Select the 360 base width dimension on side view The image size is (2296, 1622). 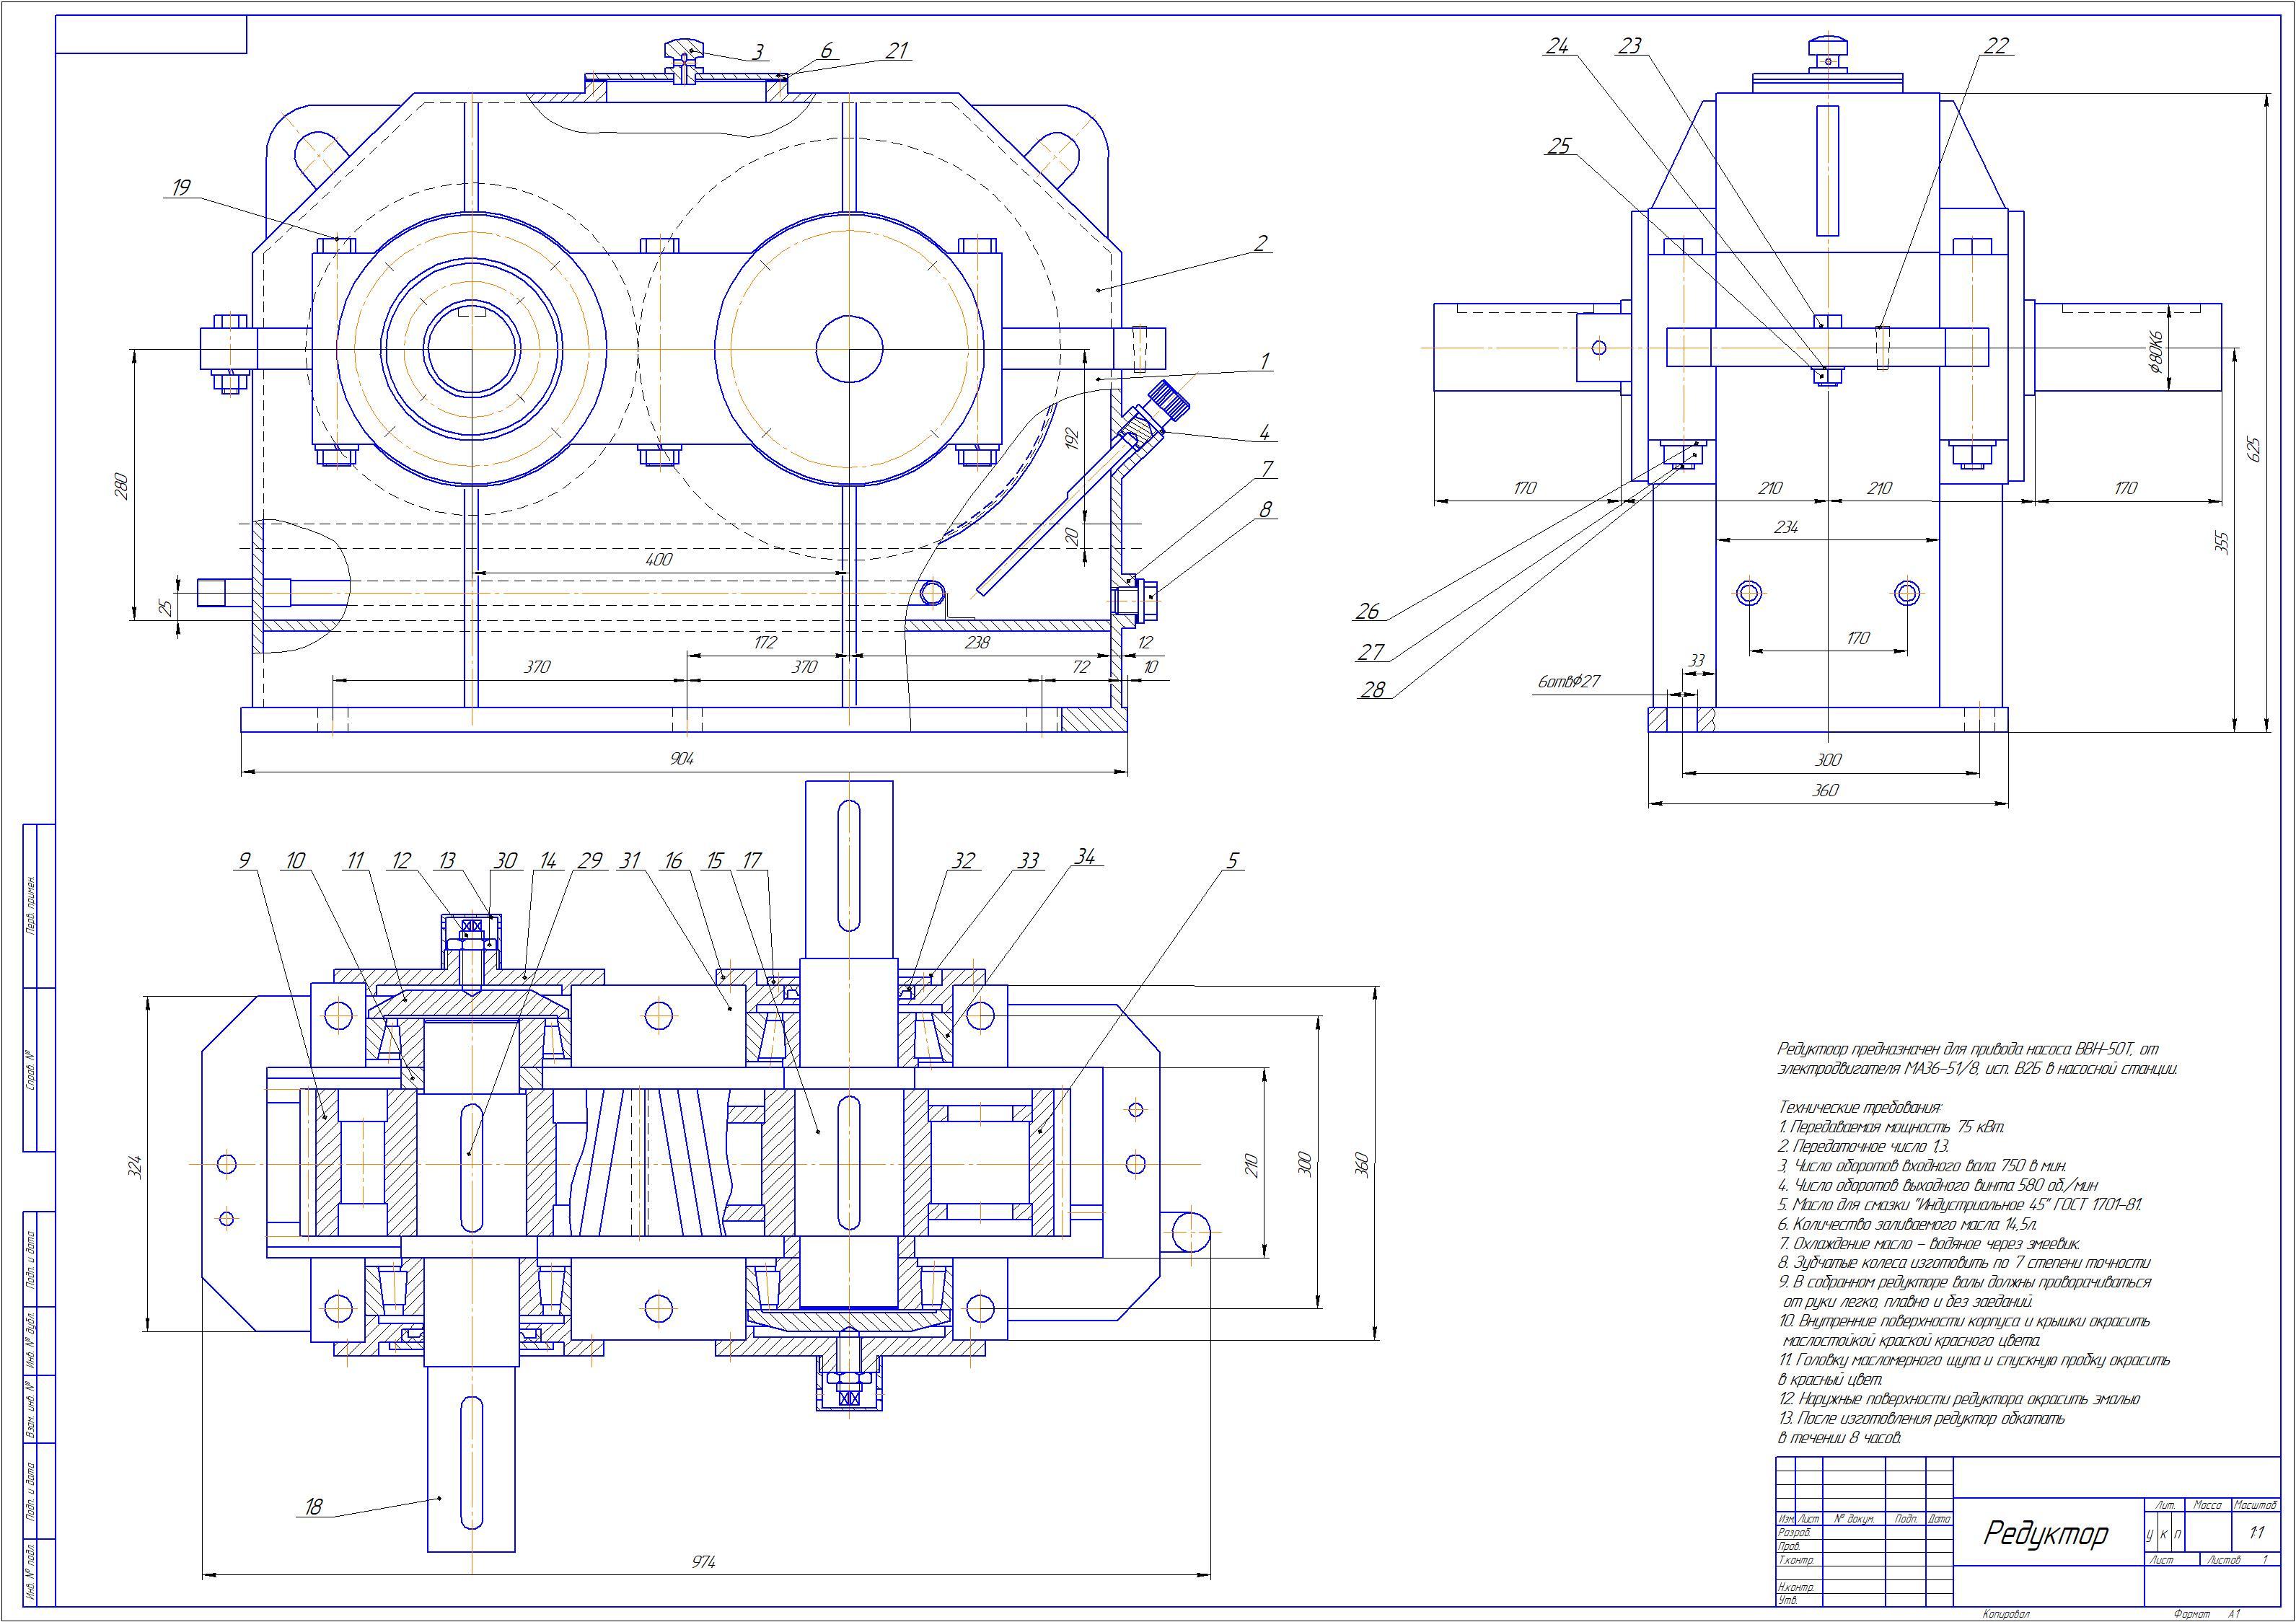tap(1825, 790)
